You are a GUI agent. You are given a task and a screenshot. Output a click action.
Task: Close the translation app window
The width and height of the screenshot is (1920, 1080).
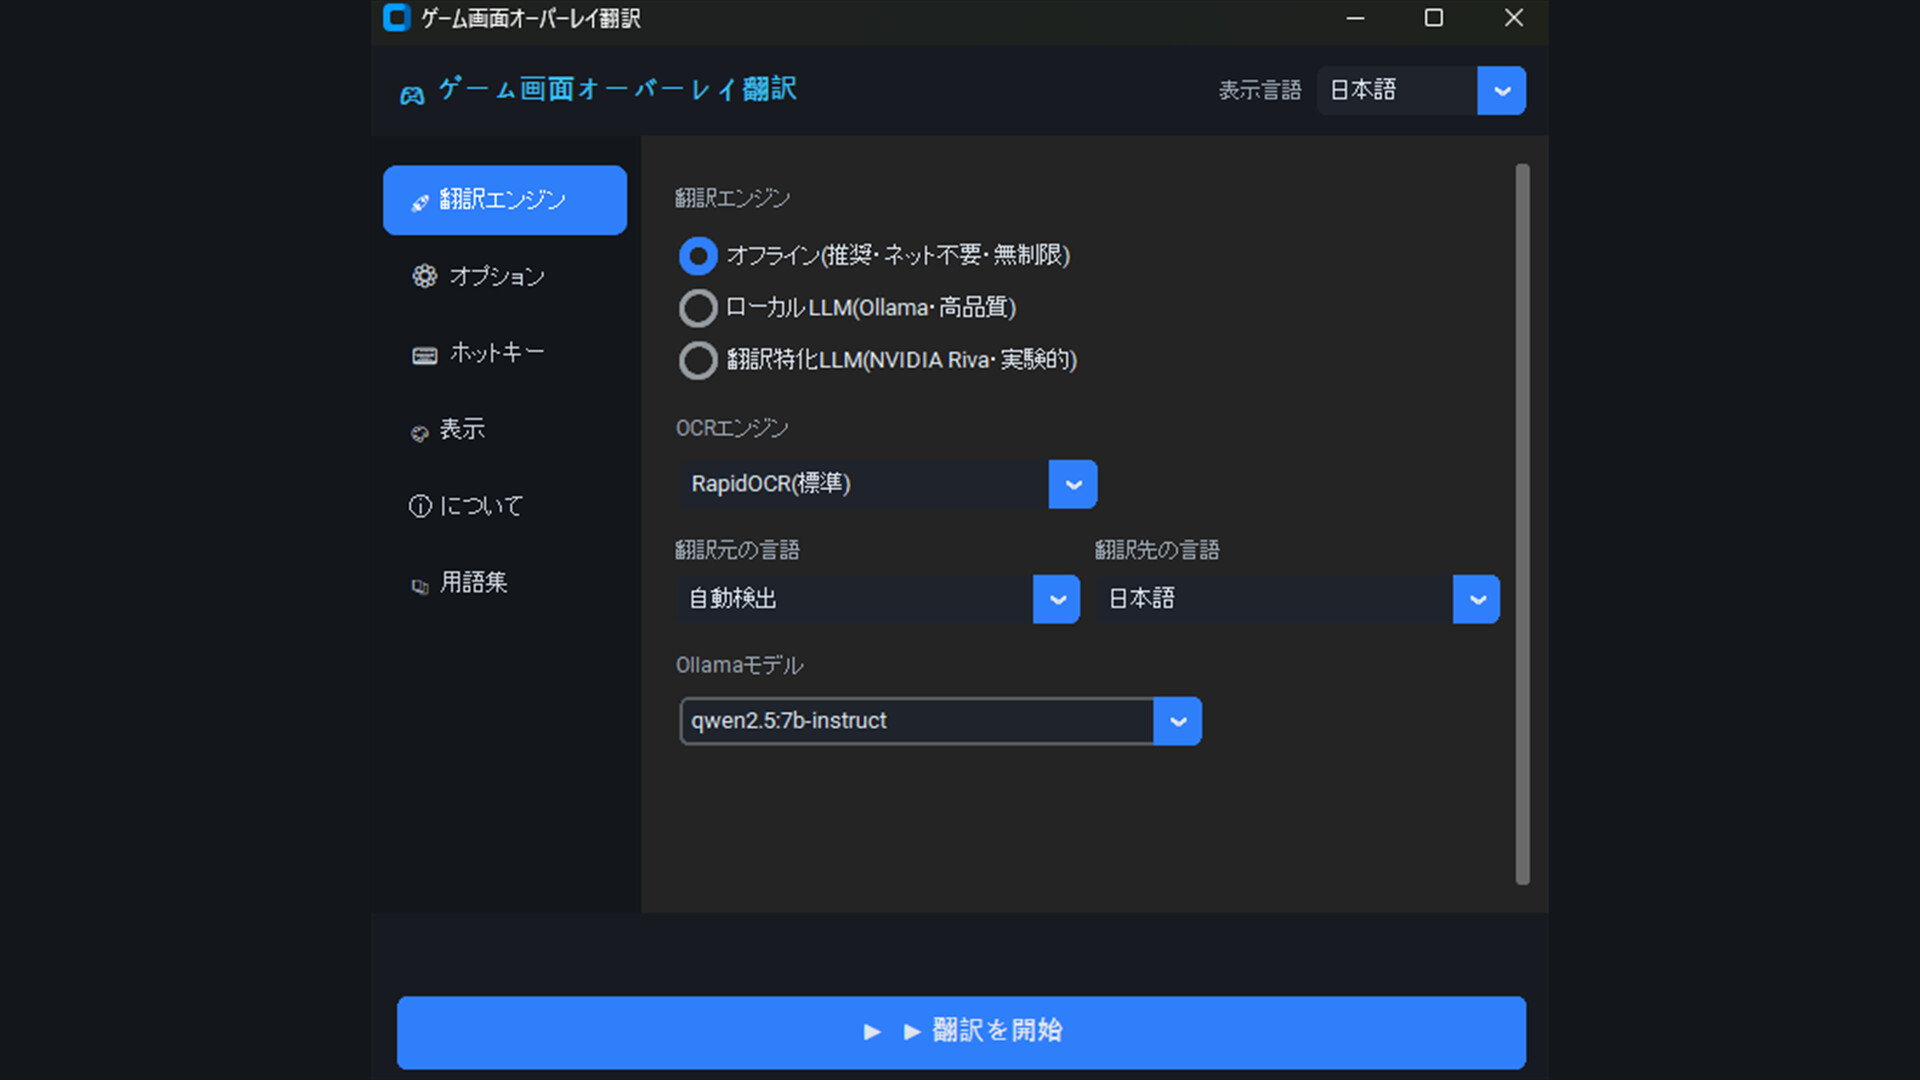pyautogui.click(x=1513, y=18)
